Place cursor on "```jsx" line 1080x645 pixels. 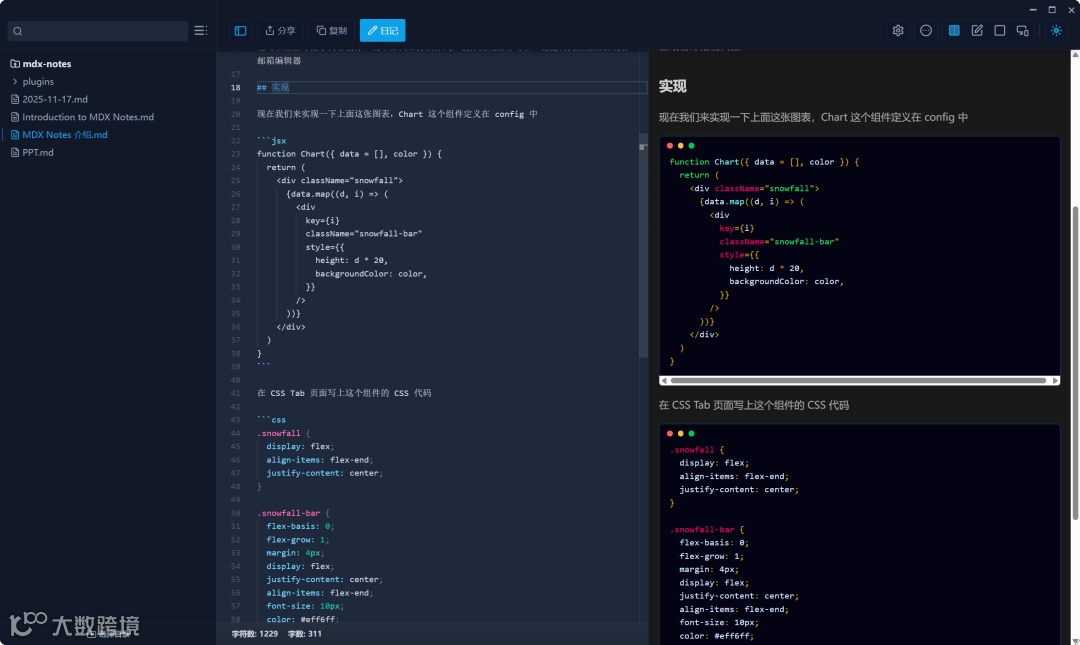coord(271,141)
